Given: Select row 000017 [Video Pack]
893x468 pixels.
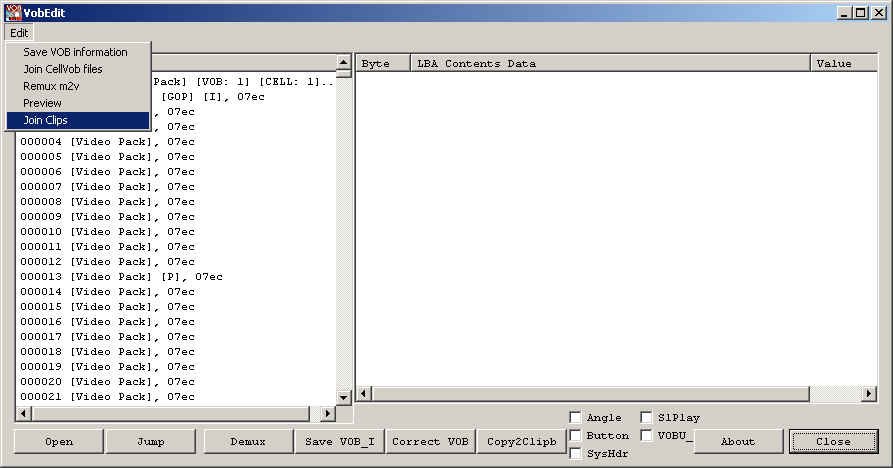Looking at the screenshot, I should coord(107,336).
